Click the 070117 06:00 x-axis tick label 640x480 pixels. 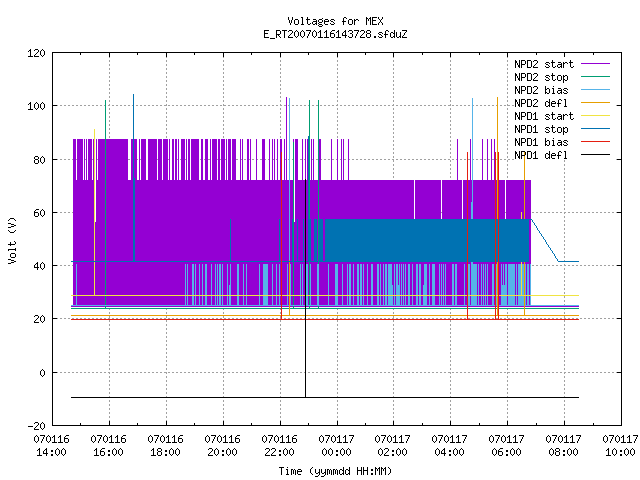tap(507, 446)
